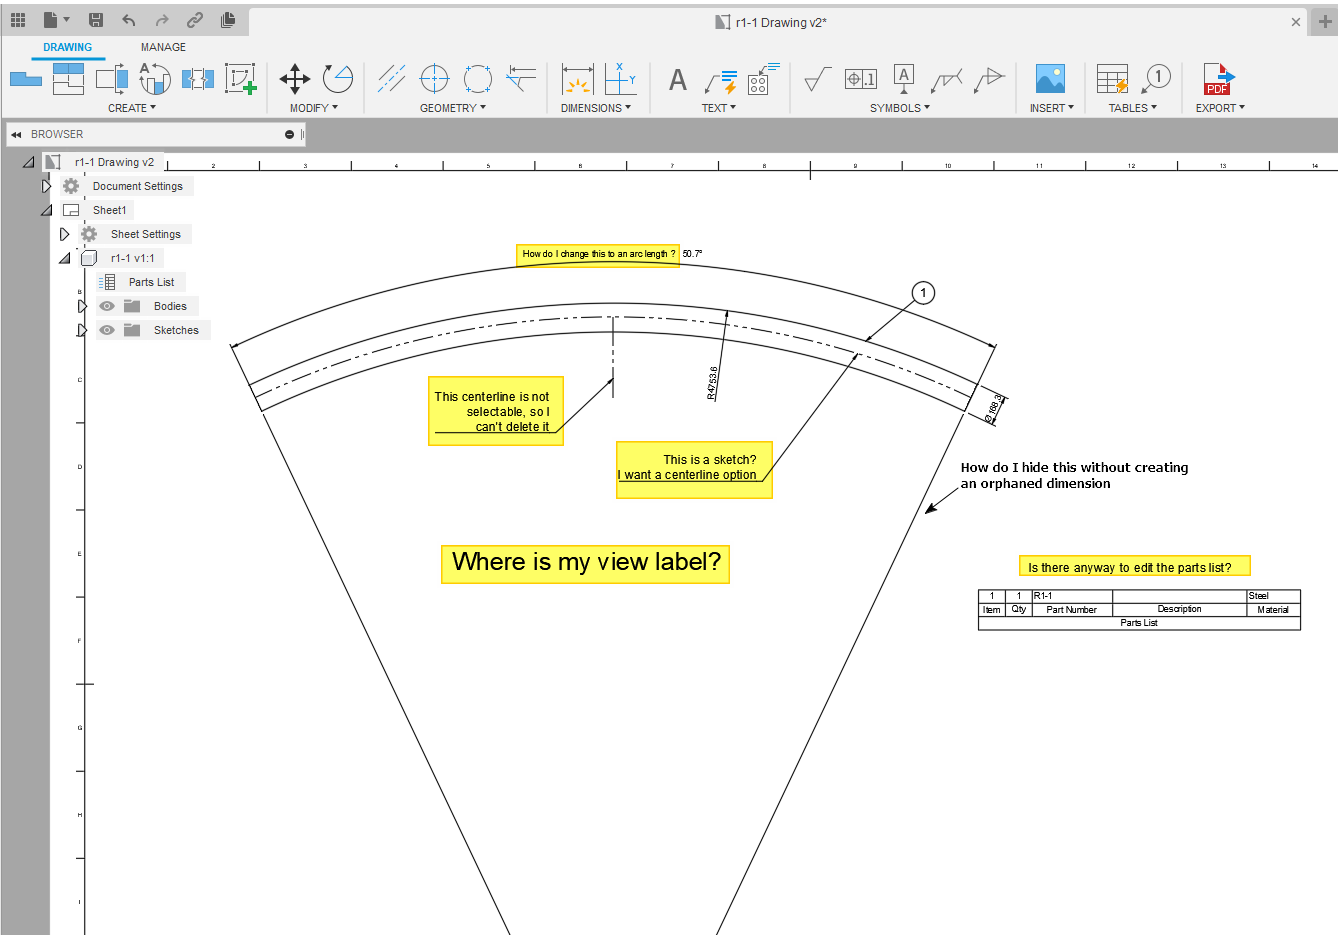This screenshot has height=935, width=1338.
Task: Open the Rotate tool in Modify group
Action: [338, 78]
